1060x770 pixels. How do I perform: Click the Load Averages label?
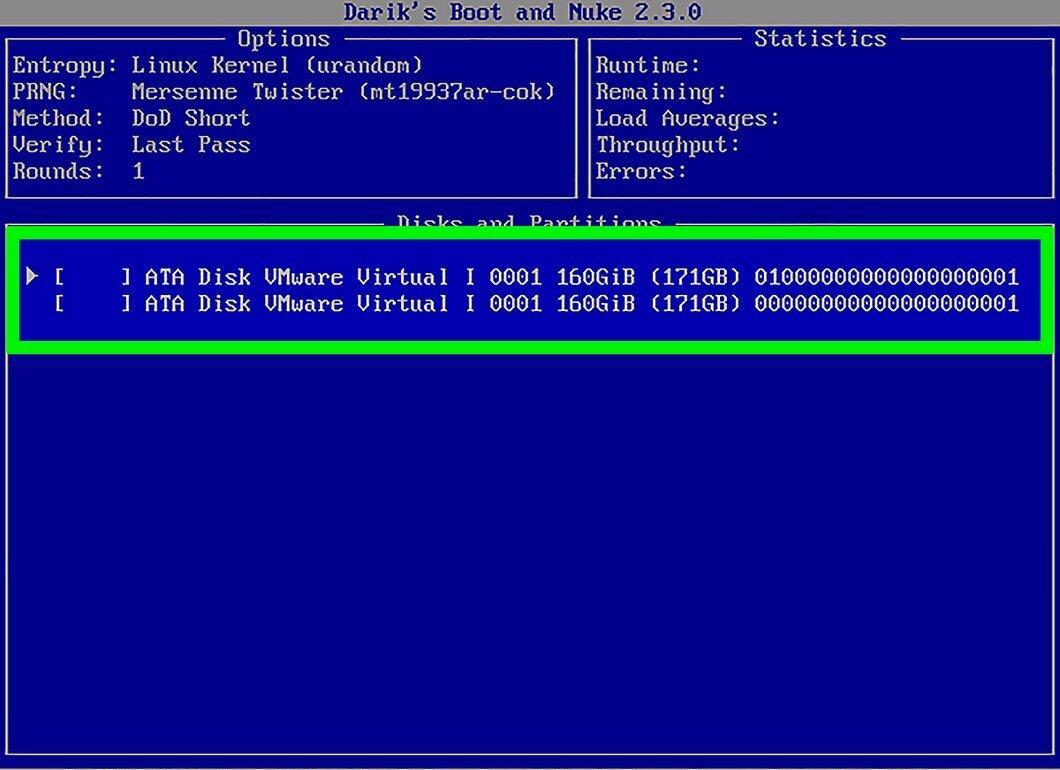(688, 119)
